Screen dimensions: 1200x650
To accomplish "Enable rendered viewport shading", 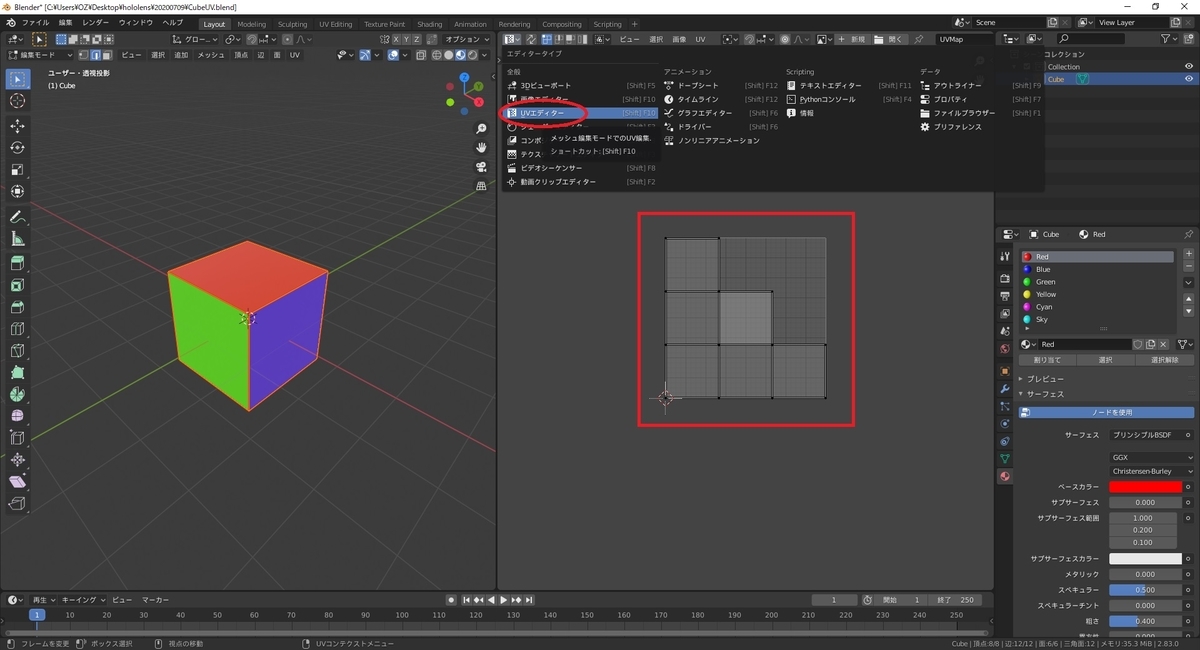I will tap(471, 55).
